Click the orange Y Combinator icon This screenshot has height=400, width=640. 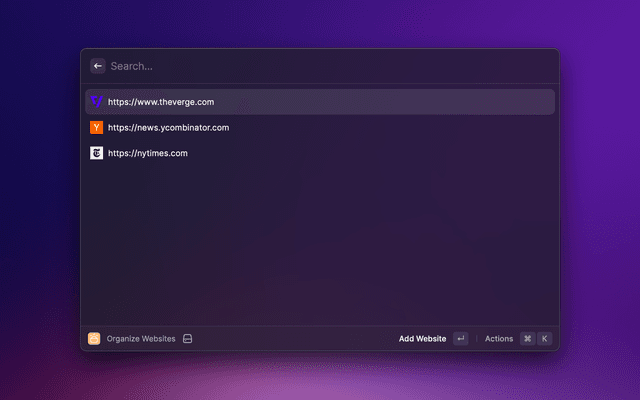click(96, 128)
